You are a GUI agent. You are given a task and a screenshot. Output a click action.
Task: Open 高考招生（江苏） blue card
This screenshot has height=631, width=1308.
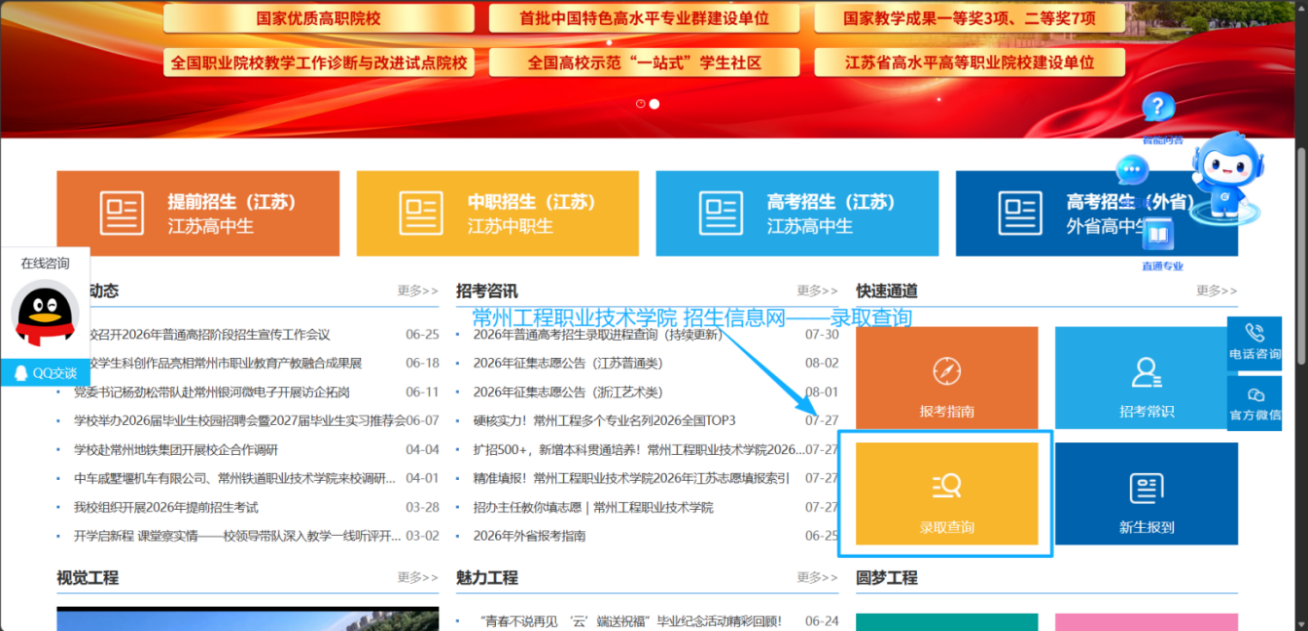[797, 213]
